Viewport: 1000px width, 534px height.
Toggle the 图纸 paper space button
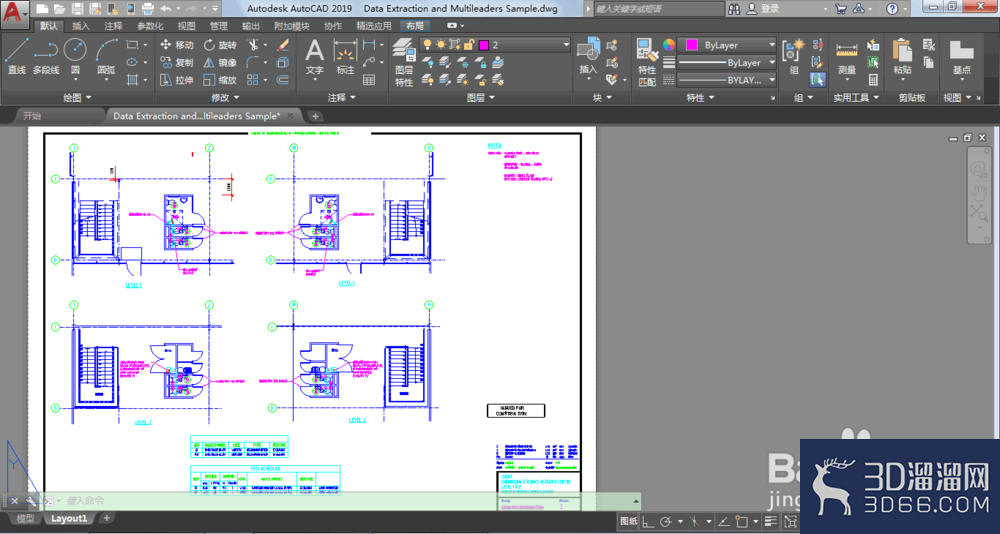click(x=628, y=521)
